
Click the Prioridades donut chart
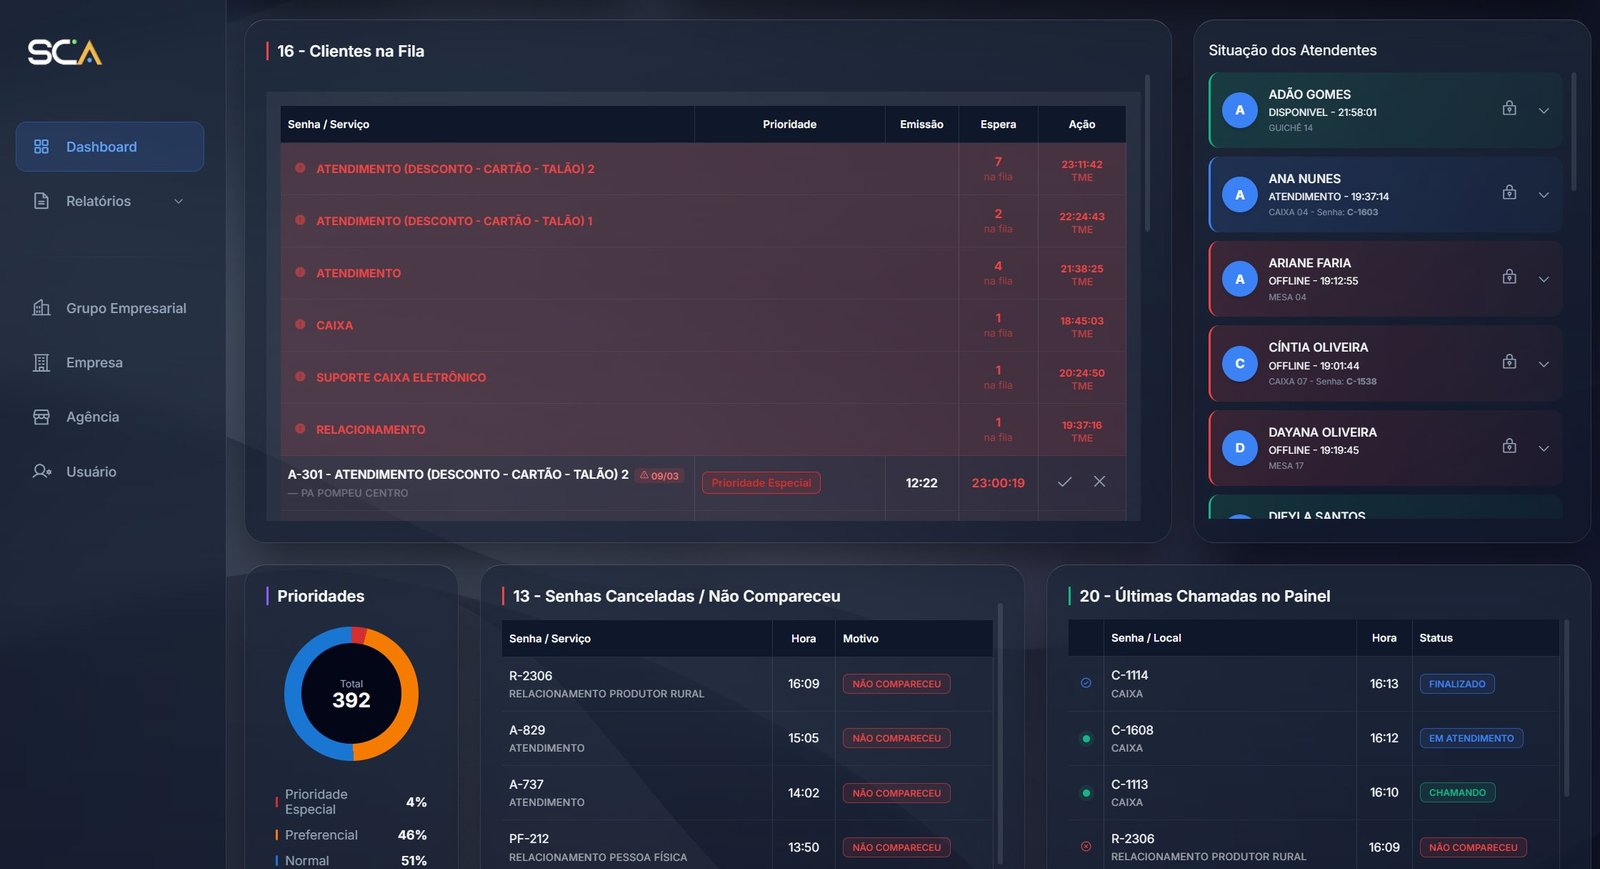tap(351, 694)
